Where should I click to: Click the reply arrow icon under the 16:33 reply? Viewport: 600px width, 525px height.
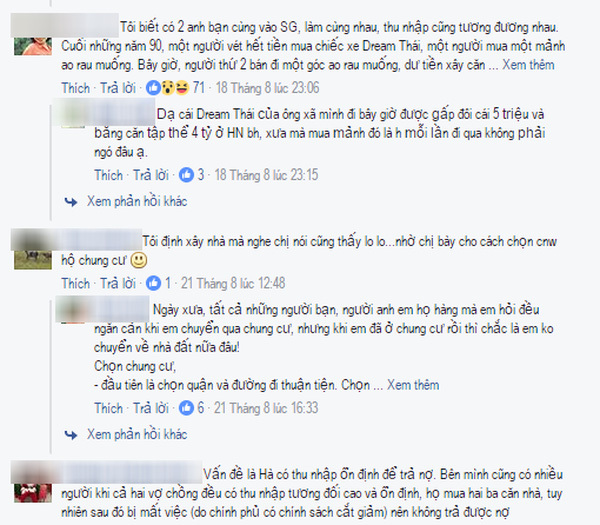click(x=71, y=434)
